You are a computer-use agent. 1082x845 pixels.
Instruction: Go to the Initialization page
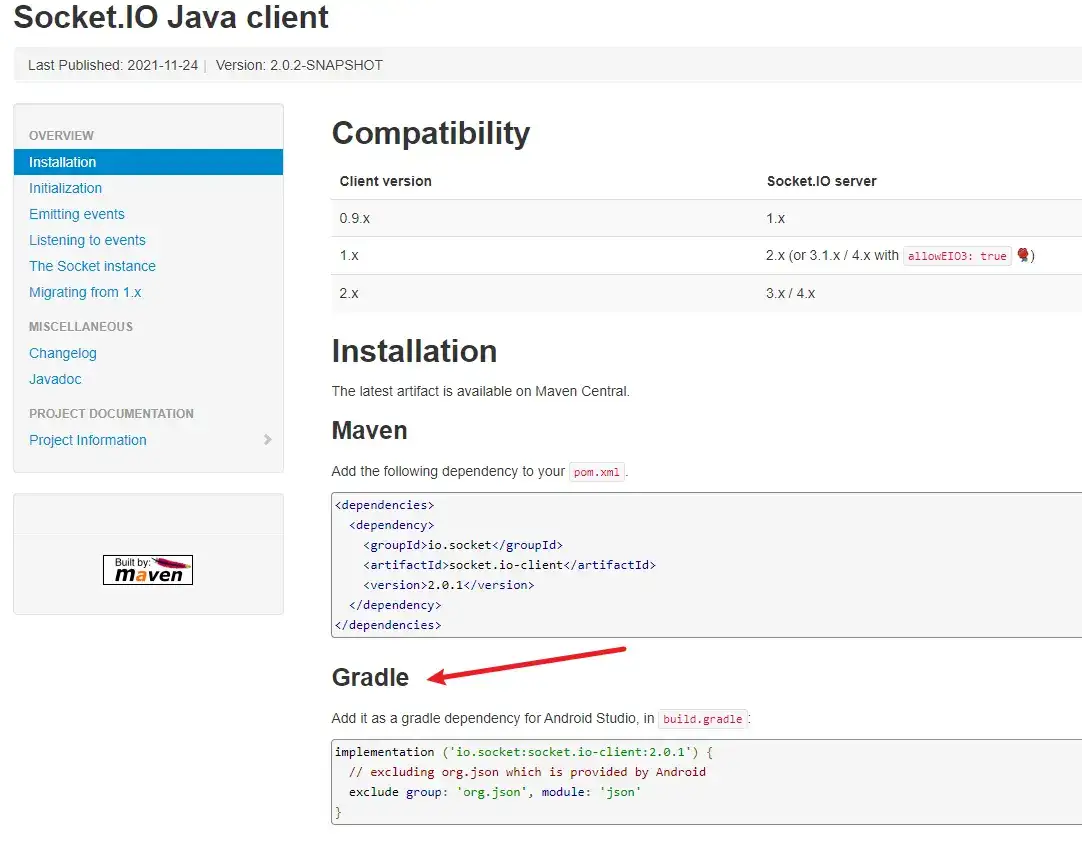66,188
